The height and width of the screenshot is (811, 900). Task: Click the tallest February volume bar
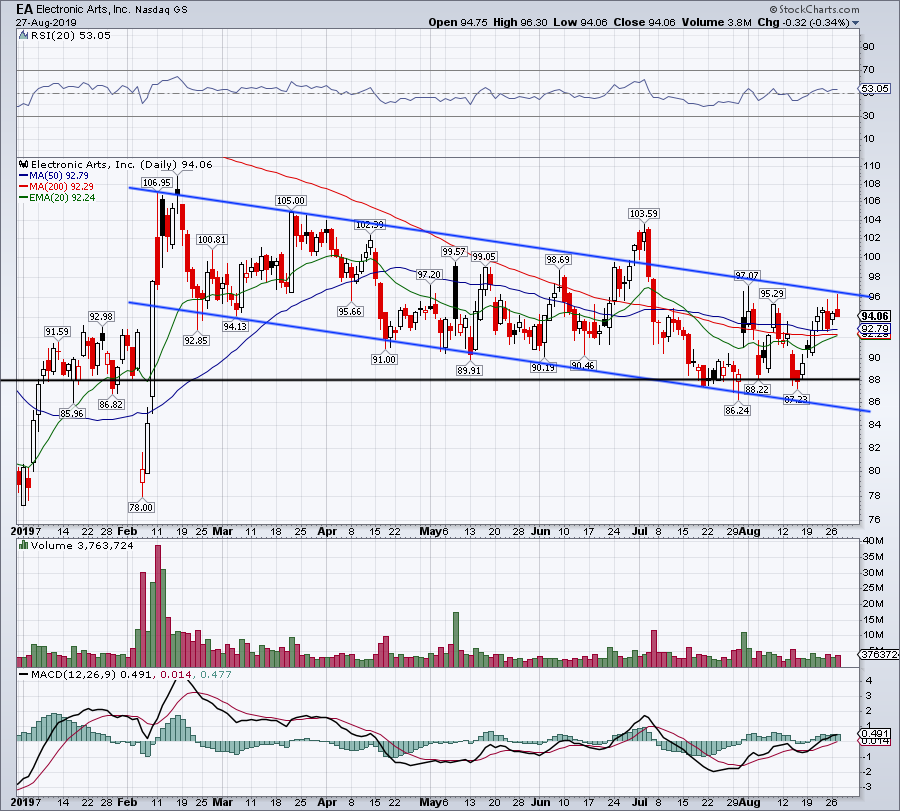(x=158, y=606)
